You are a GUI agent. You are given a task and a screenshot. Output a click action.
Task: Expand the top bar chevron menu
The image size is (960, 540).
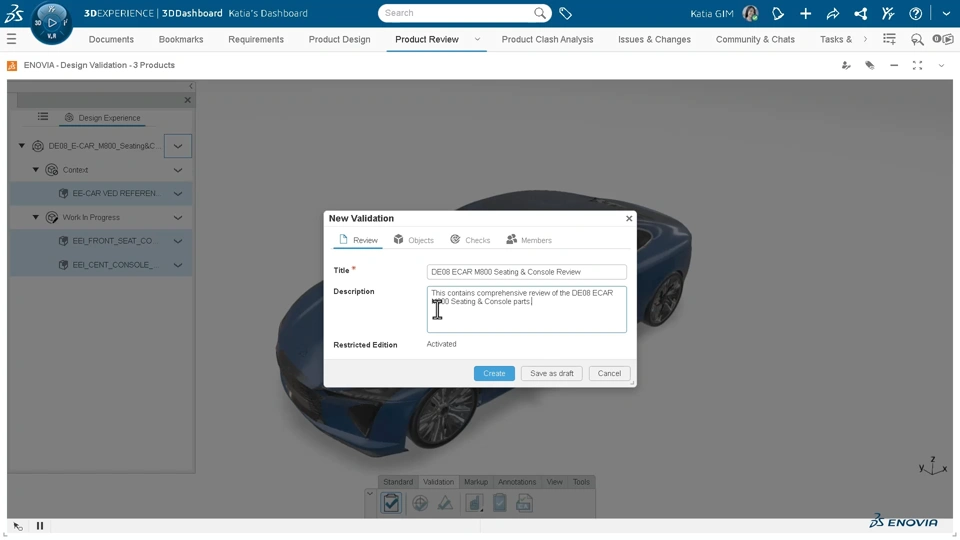click(x=946, y=13)
